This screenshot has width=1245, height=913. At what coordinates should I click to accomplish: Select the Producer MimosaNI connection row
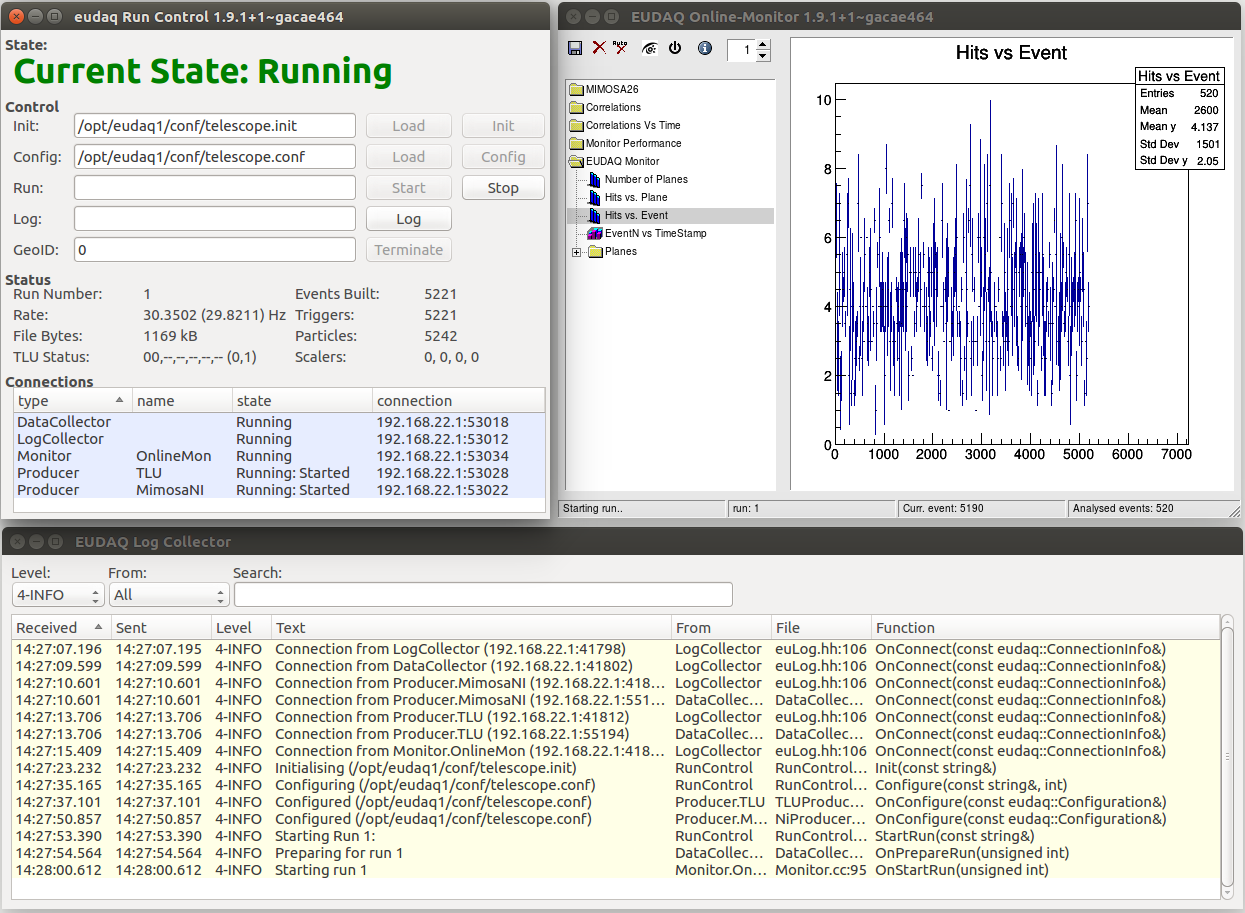tap(280, 490)
